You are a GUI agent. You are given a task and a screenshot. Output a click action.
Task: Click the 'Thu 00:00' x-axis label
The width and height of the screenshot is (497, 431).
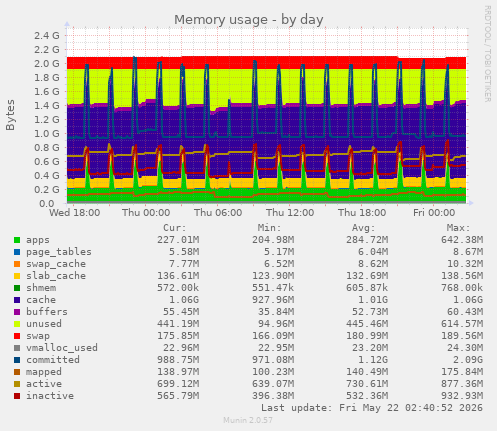click(x=146, y=213)
